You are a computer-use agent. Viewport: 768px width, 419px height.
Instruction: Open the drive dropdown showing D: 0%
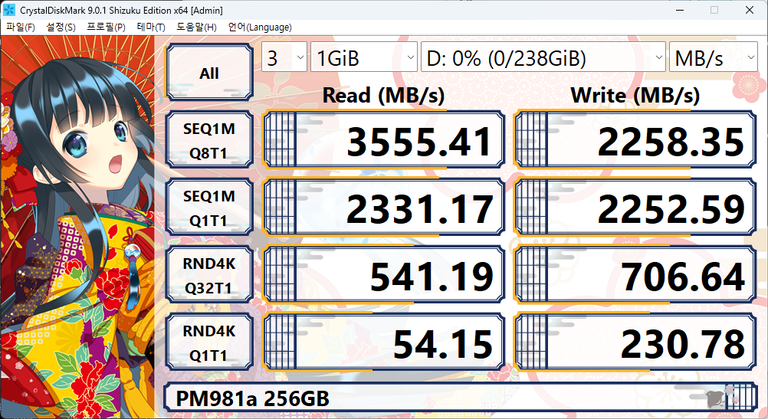coord(543,58)
